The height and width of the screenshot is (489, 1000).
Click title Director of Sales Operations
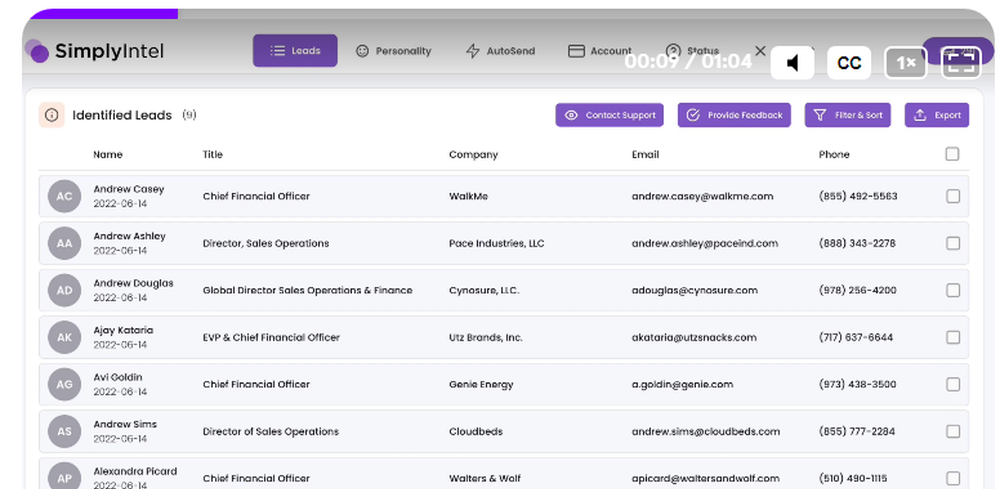click(270, 432)
